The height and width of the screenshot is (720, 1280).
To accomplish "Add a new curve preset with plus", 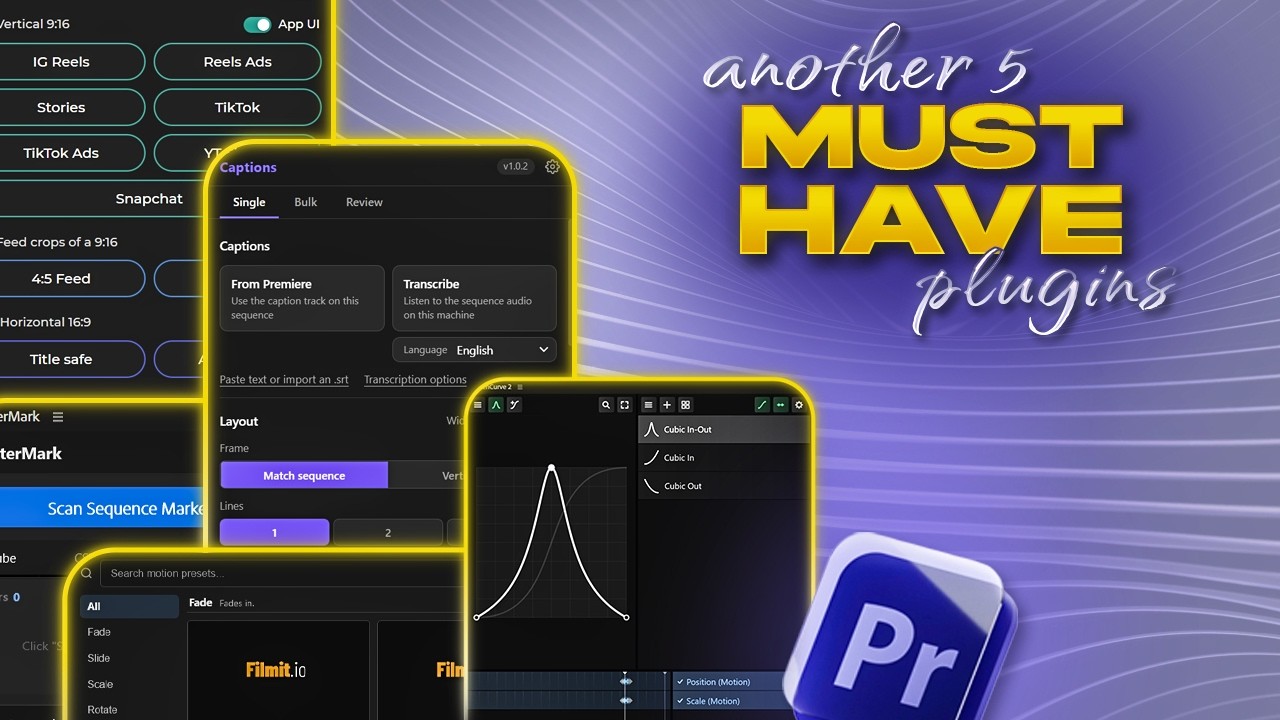I will (x=667, y=405).
